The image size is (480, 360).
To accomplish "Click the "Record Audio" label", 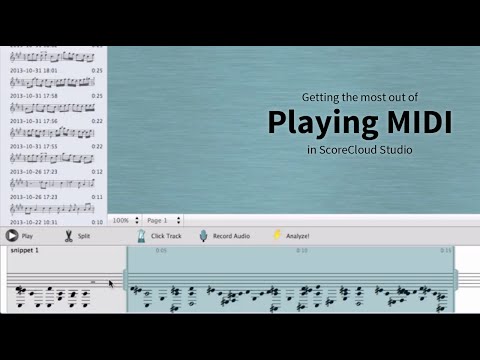I will click(x=231, y=236).
